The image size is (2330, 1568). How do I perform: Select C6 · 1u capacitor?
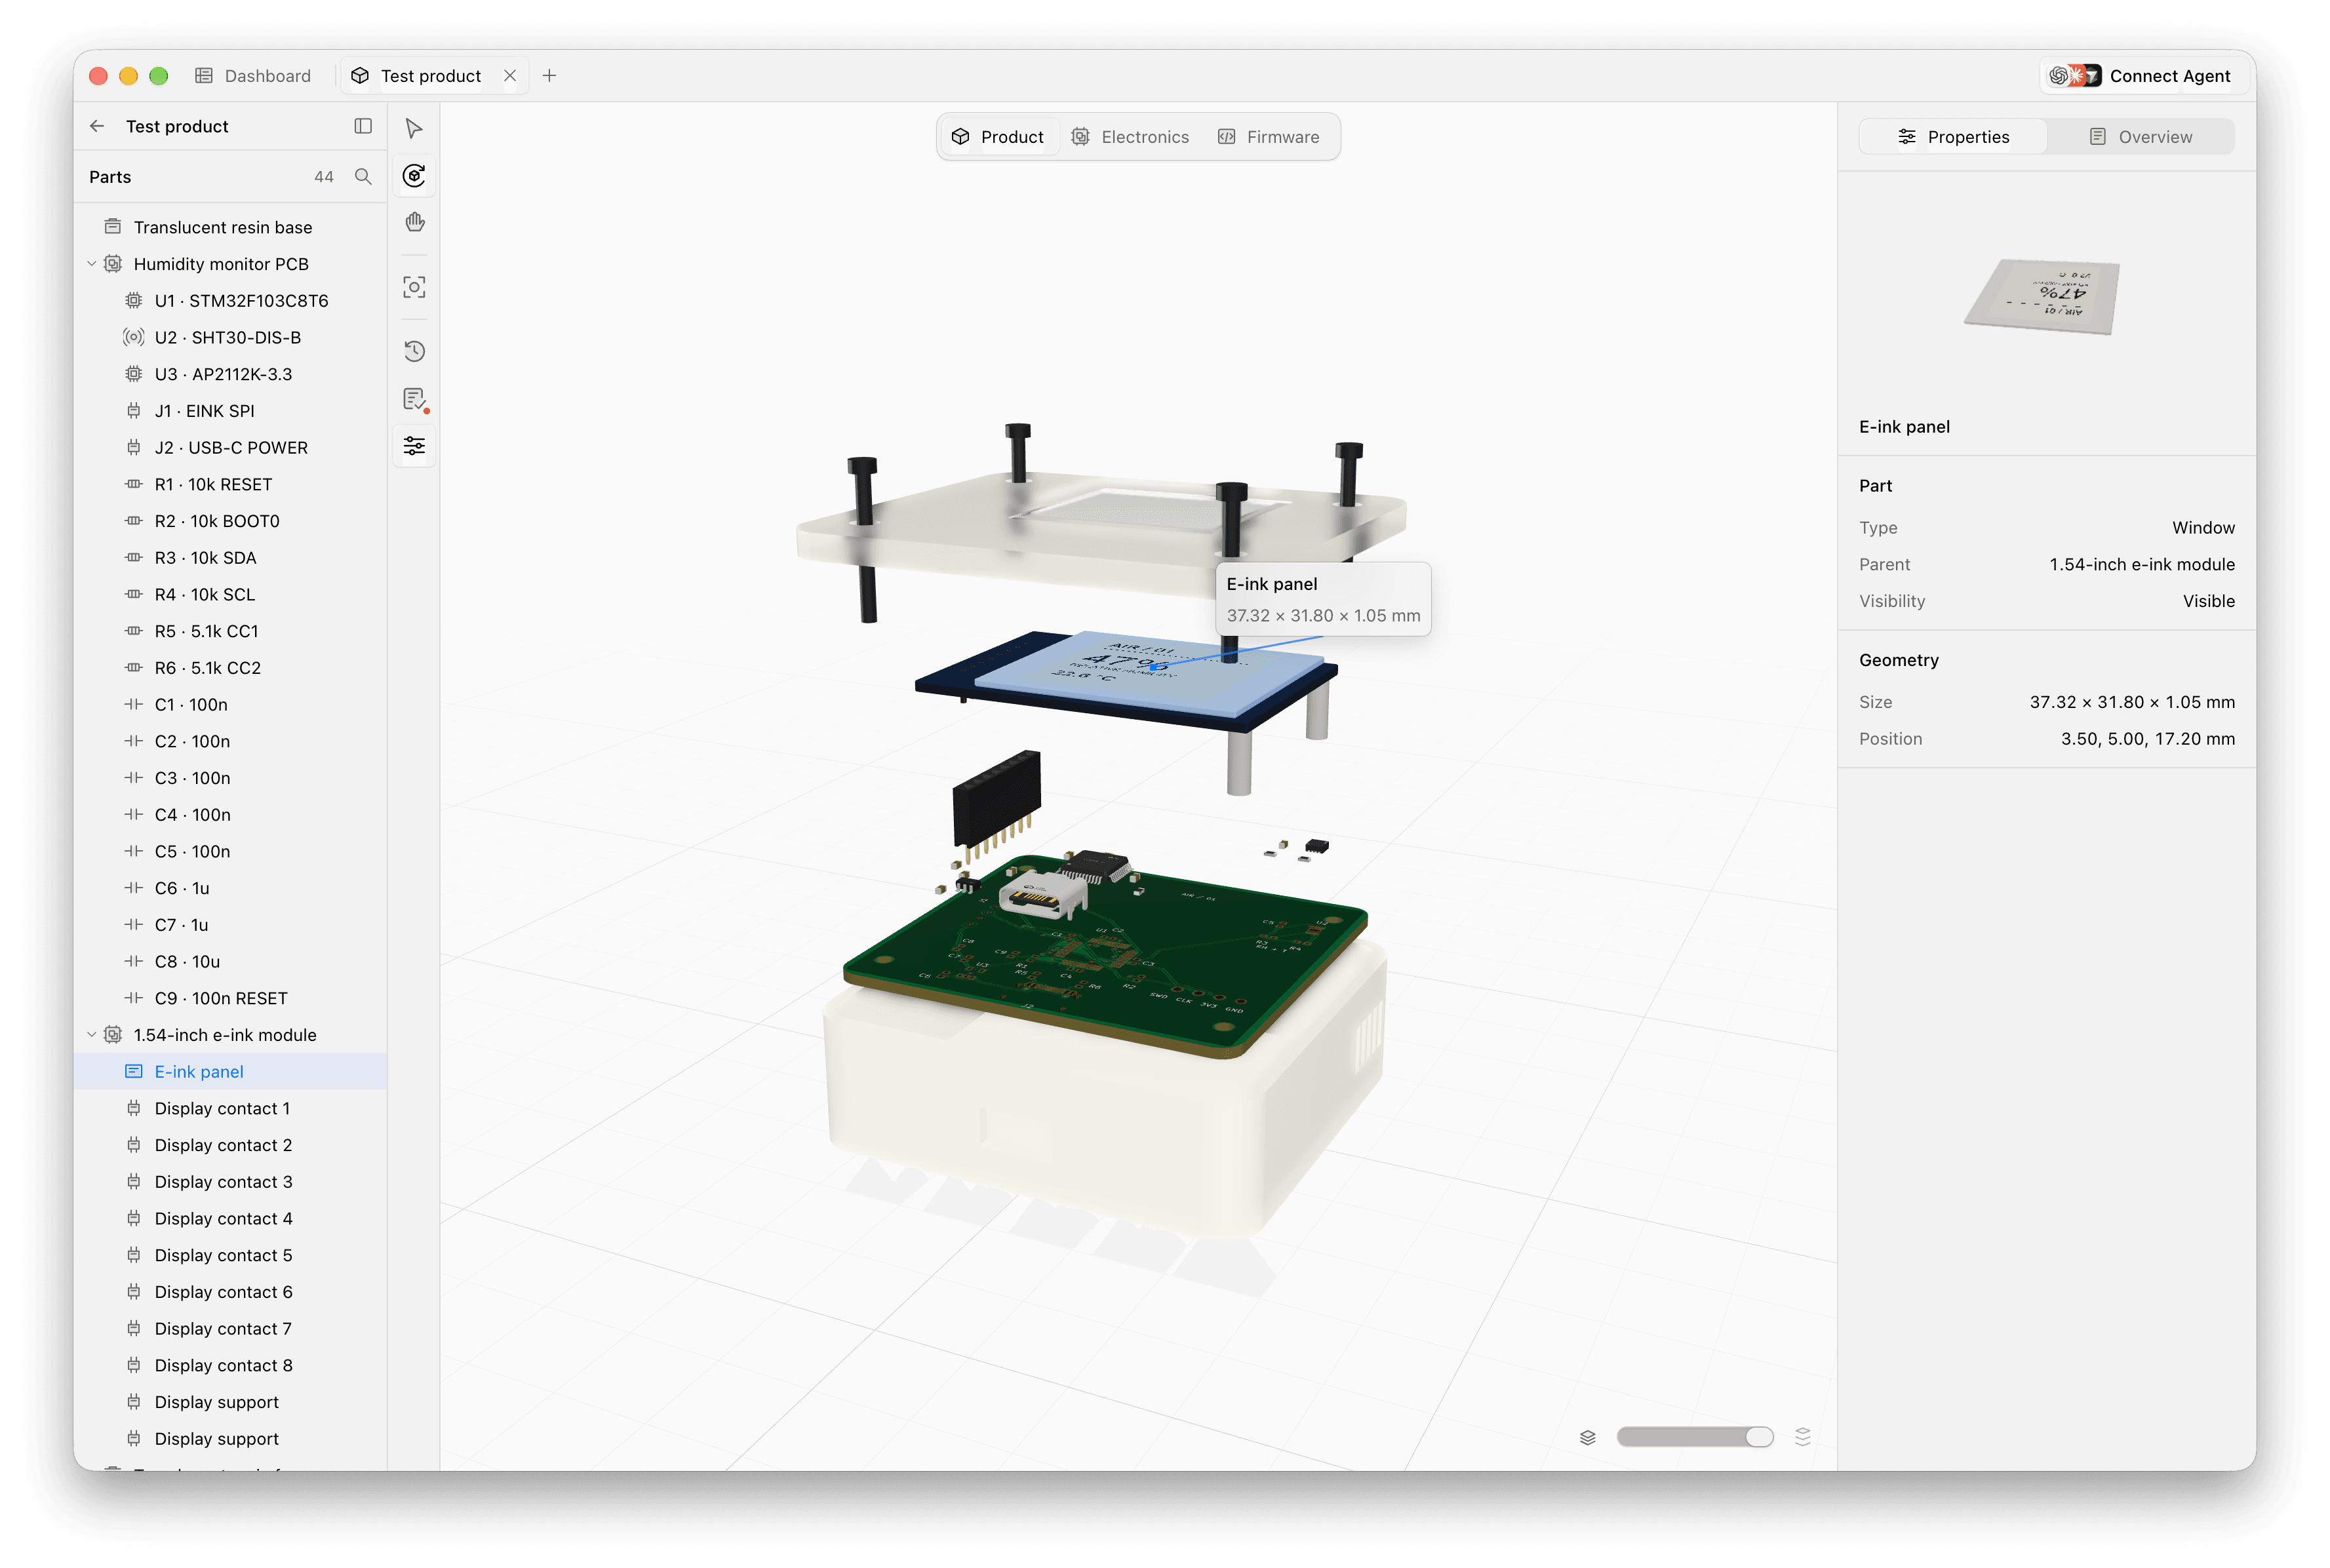tap(231, 889)
